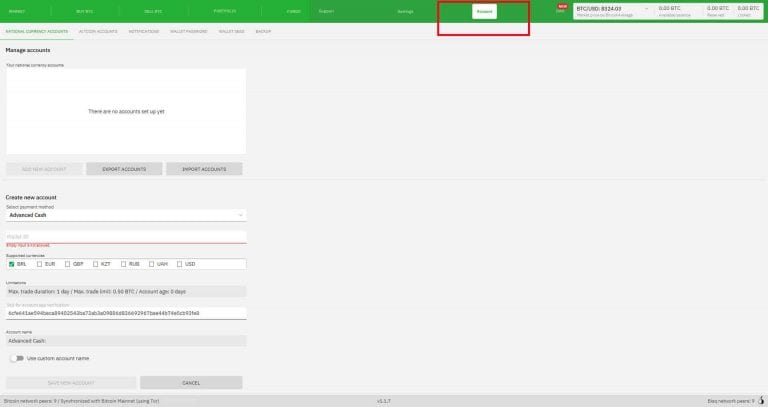The width and height of the screenshot is (768, 407).
Task: Switch to Wallet Seed tab
Action: [232, 31]
